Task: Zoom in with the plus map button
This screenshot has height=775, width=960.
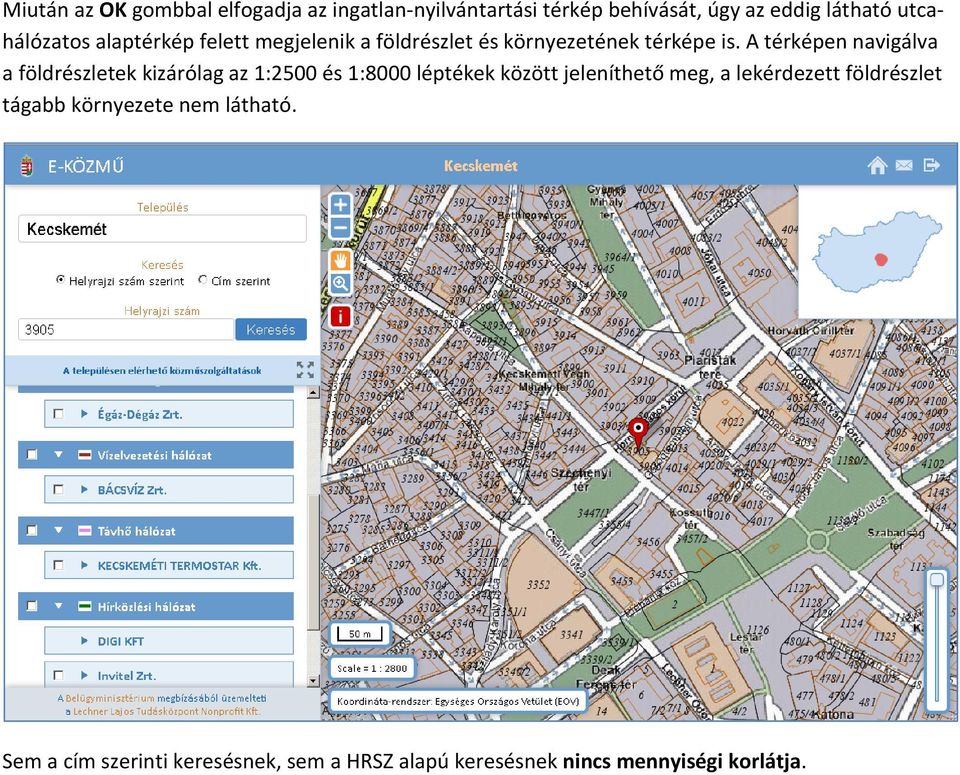Action: coord(340,204)
